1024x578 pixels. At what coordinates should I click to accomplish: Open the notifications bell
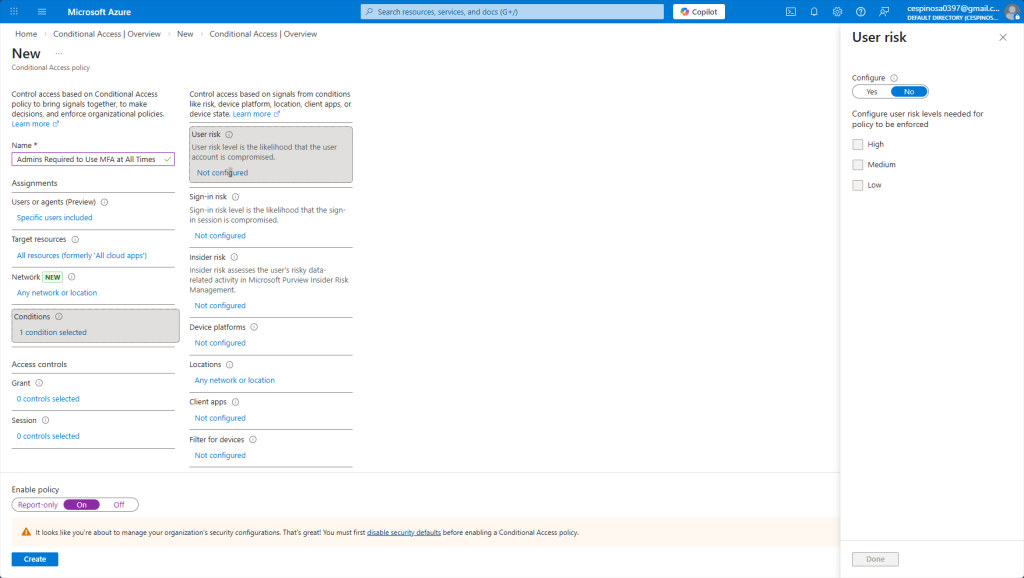click(x=814, y=12)
